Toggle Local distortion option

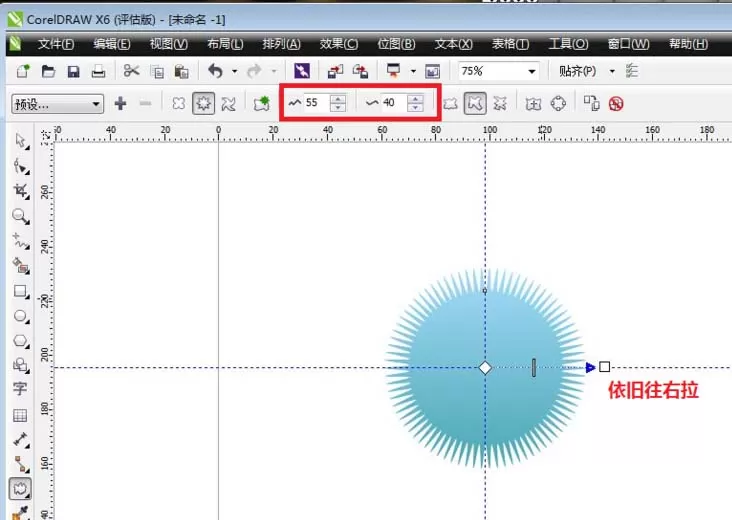[500, 103]
